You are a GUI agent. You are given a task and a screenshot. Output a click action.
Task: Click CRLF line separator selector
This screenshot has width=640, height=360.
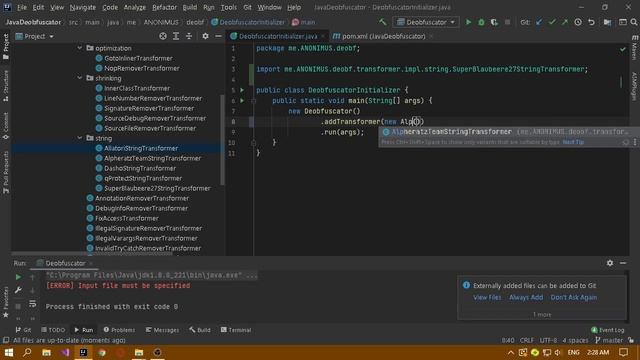[x=527, y=340]
